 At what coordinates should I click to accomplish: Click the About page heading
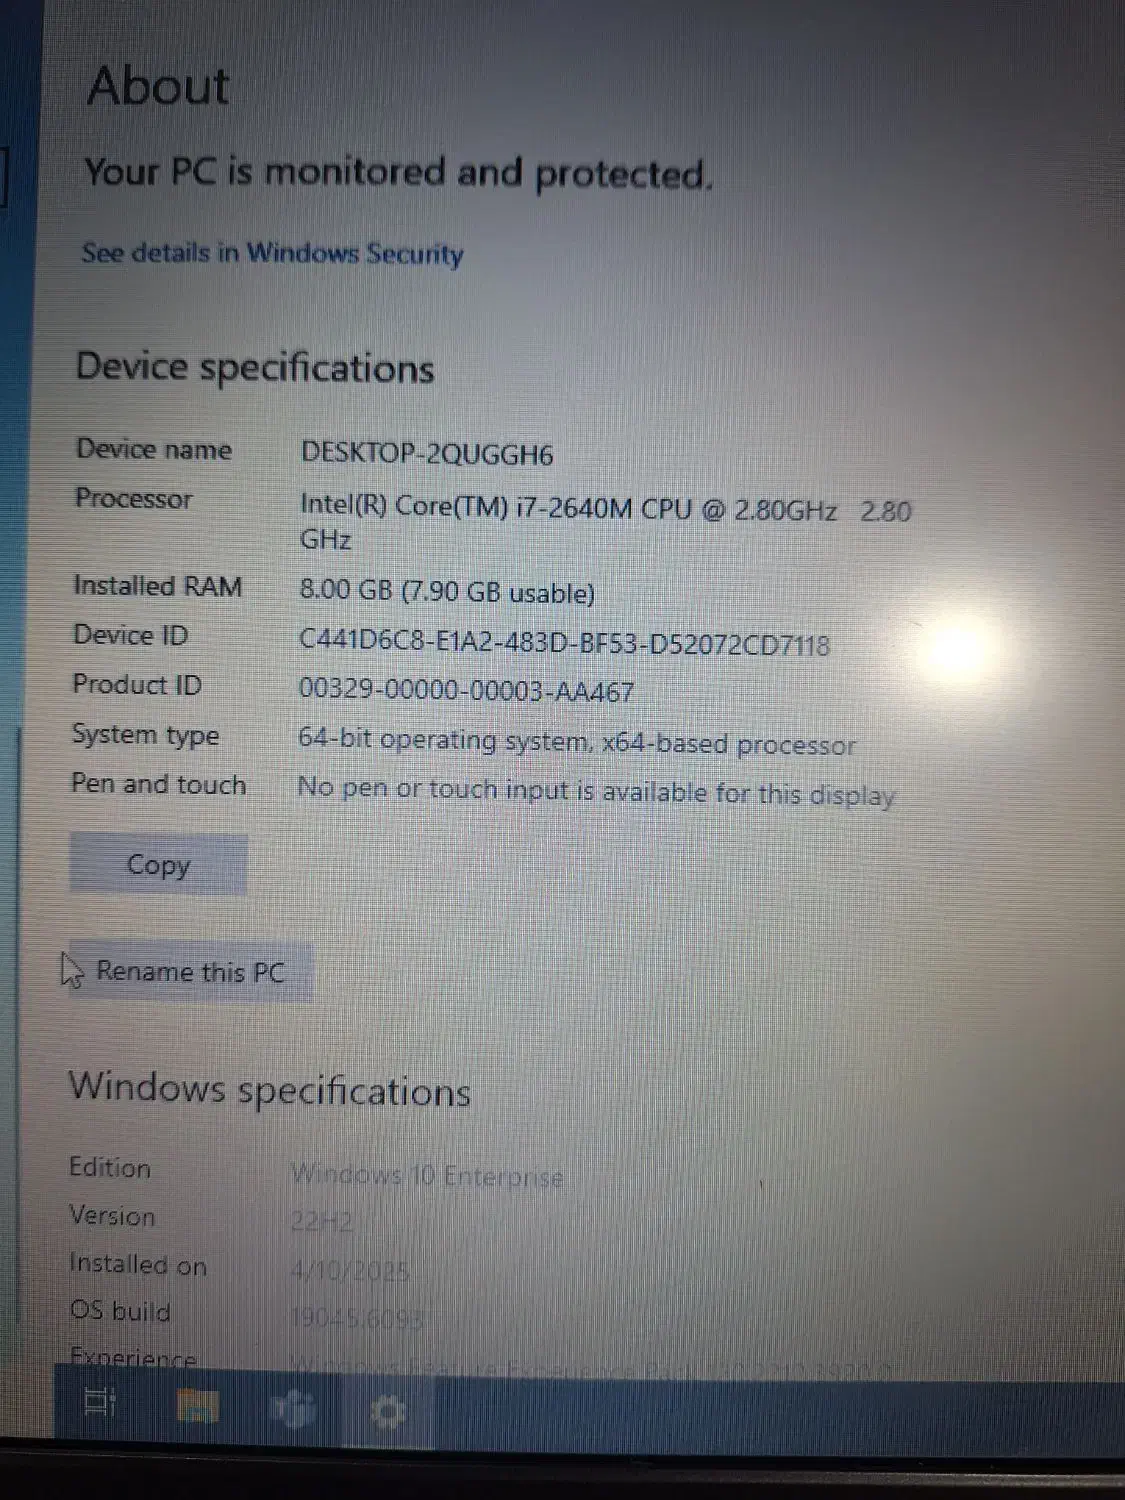click(x=158, y=86)
